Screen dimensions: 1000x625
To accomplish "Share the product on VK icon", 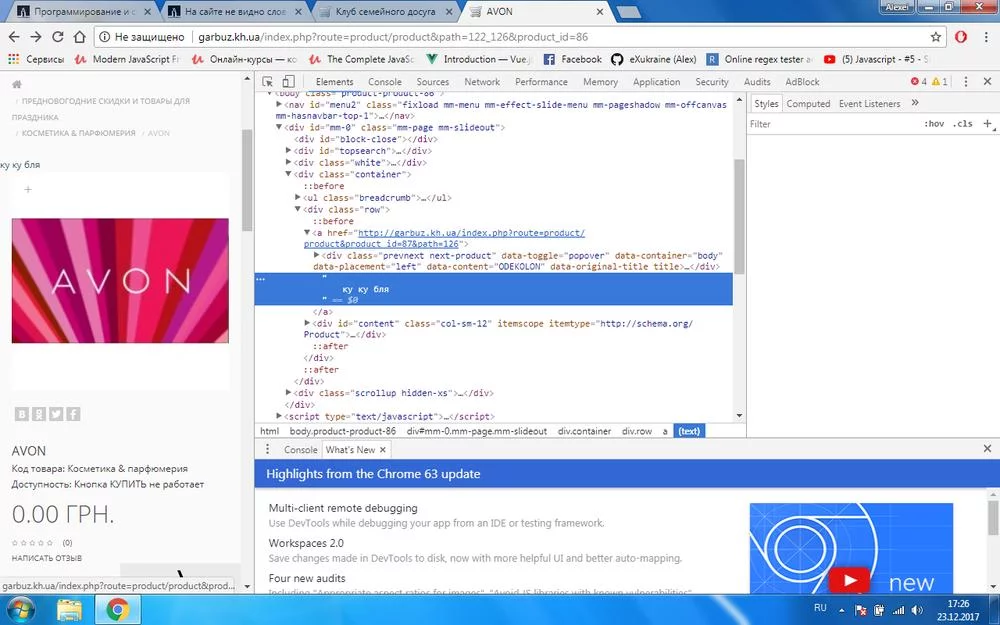I will click(22, 414).
